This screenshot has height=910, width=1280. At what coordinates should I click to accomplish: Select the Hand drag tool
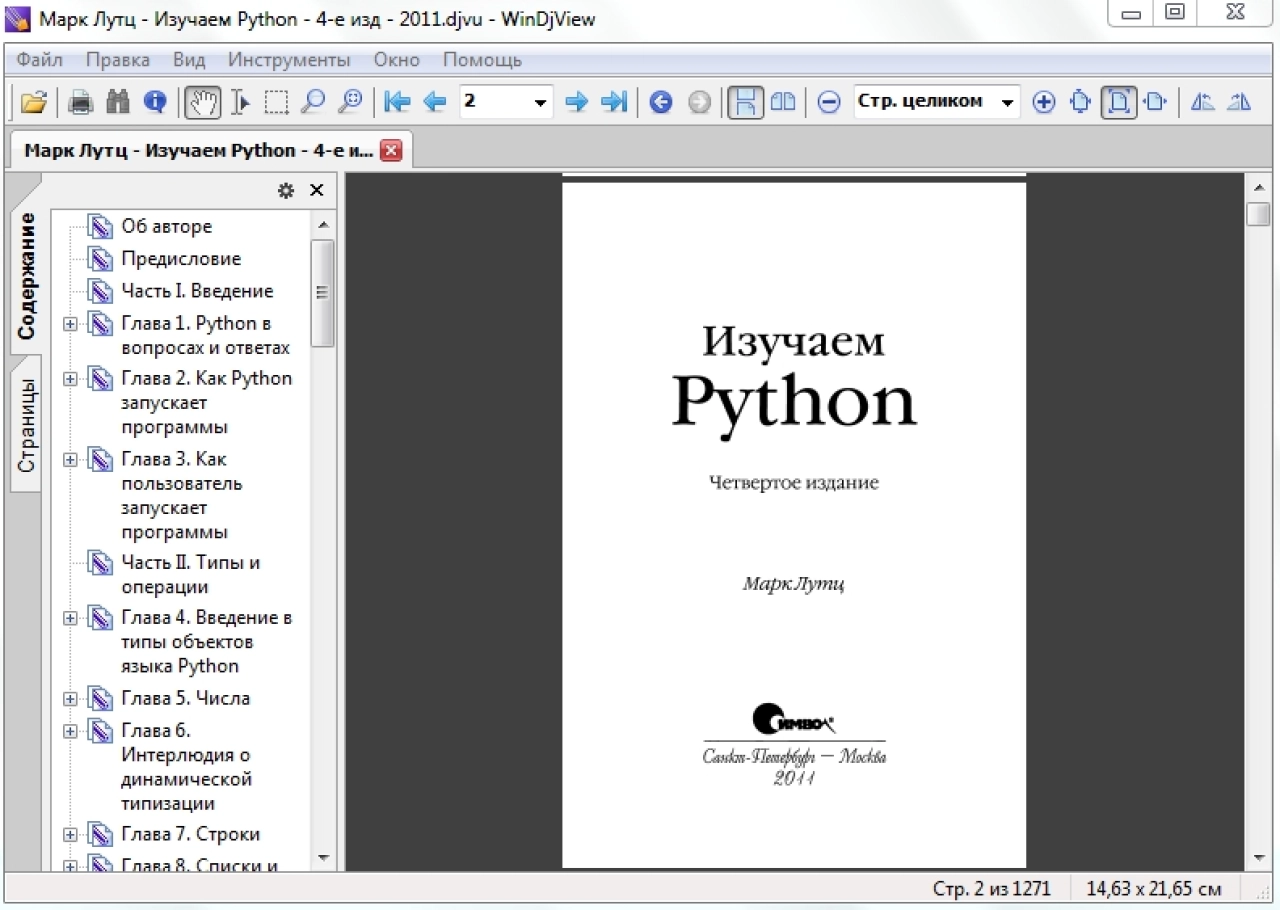204,101
